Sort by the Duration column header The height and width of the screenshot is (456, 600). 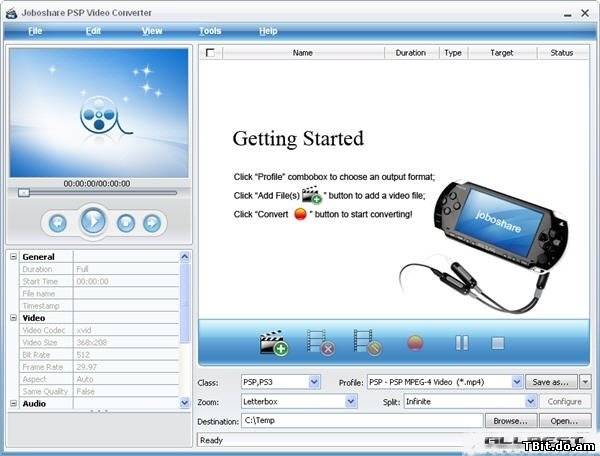[411, 53]
